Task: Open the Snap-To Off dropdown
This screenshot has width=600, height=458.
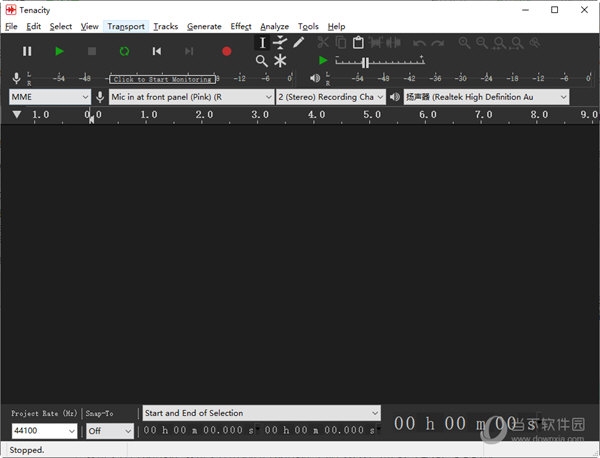Action: pyautogui.click(x=110, y=431)
